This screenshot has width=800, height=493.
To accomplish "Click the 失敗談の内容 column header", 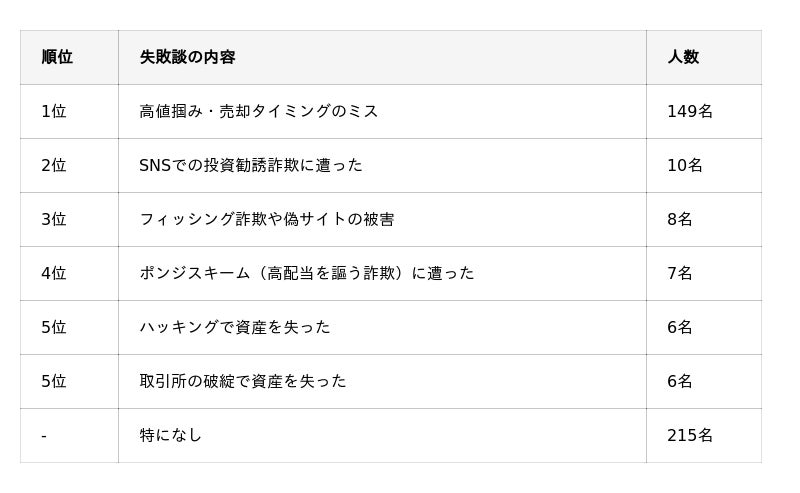I will pos(187,57).
